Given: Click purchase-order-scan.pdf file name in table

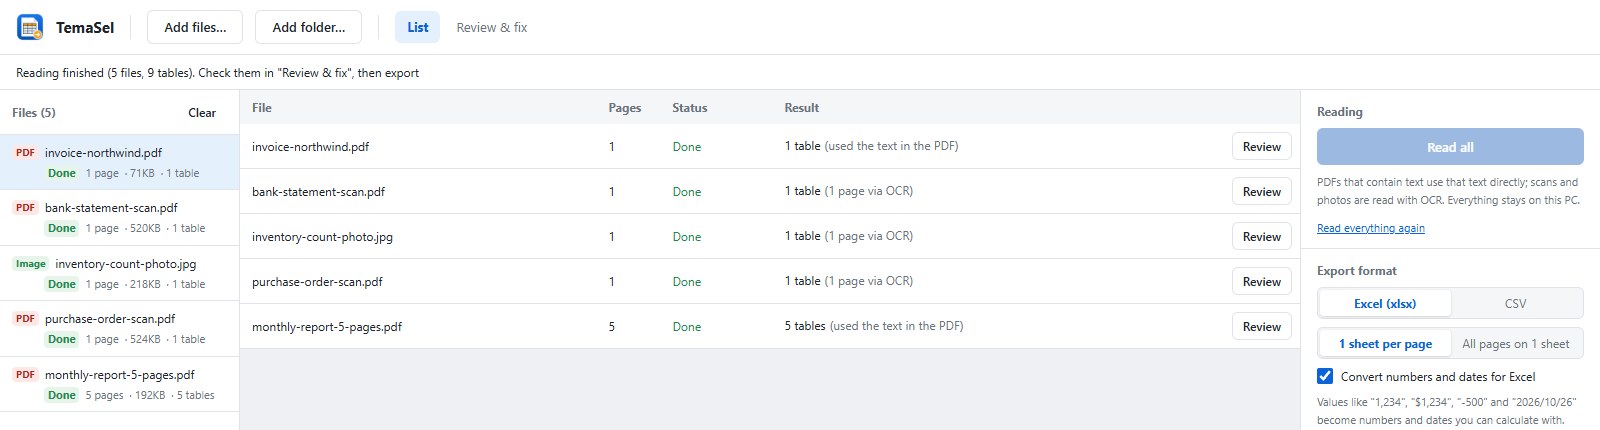Looking at the screenshot, I should pyautogui.click(x=317, y=282).
